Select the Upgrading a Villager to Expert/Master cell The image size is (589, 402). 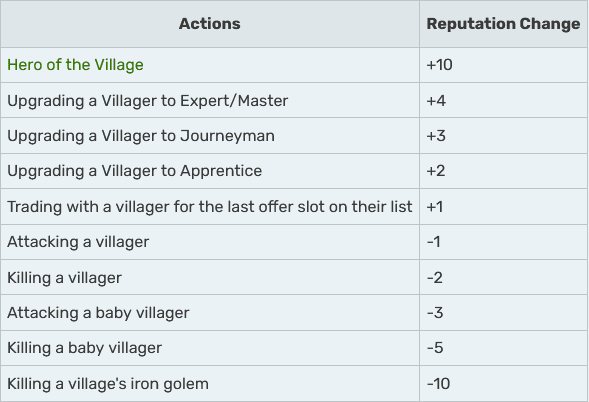[x=210, y=100]
